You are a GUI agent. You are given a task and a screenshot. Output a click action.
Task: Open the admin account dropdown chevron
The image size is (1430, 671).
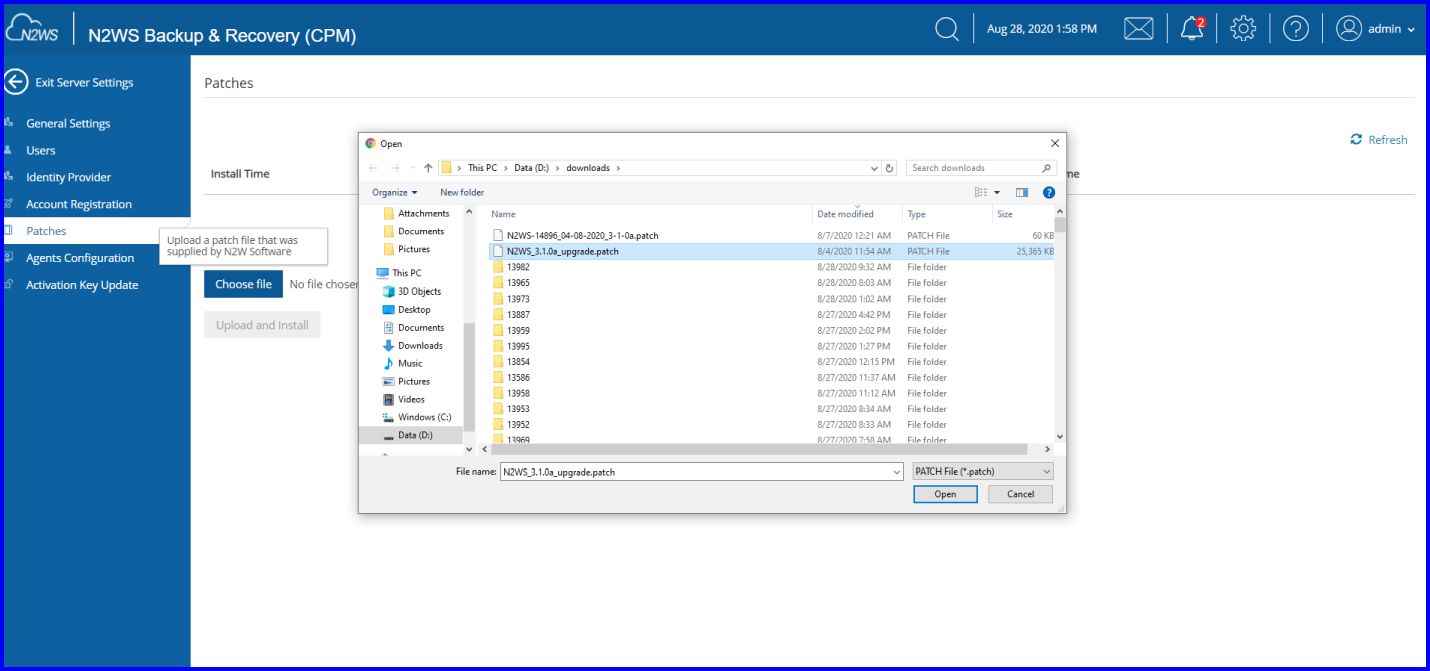pyautogui.click(x=1411, y=30)
